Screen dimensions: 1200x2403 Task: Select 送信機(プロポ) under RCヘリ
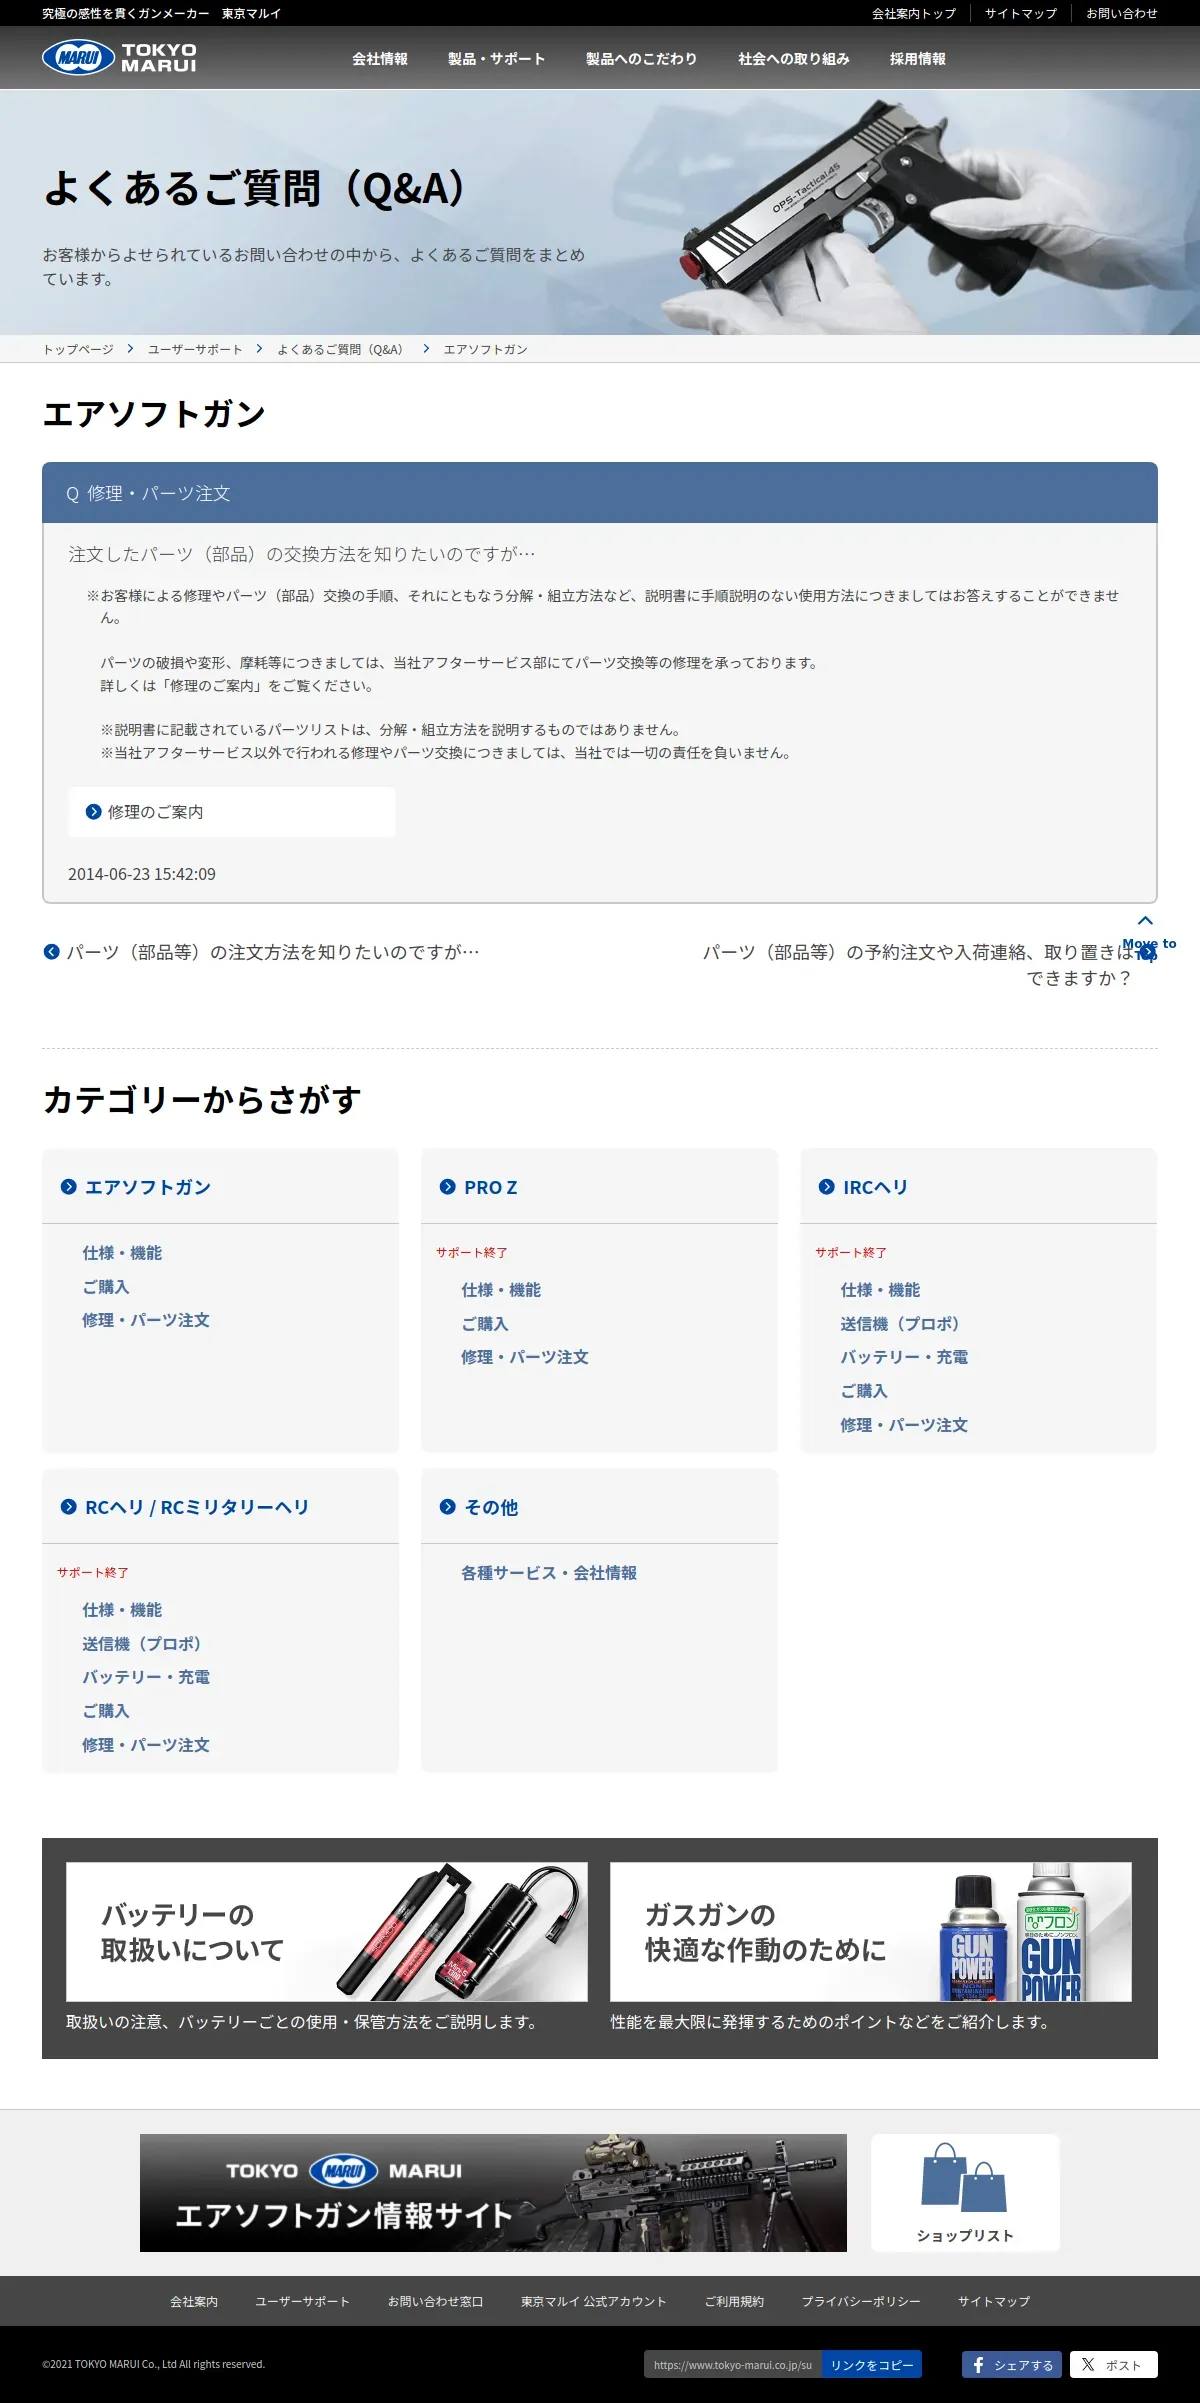tap(142, 1644)
